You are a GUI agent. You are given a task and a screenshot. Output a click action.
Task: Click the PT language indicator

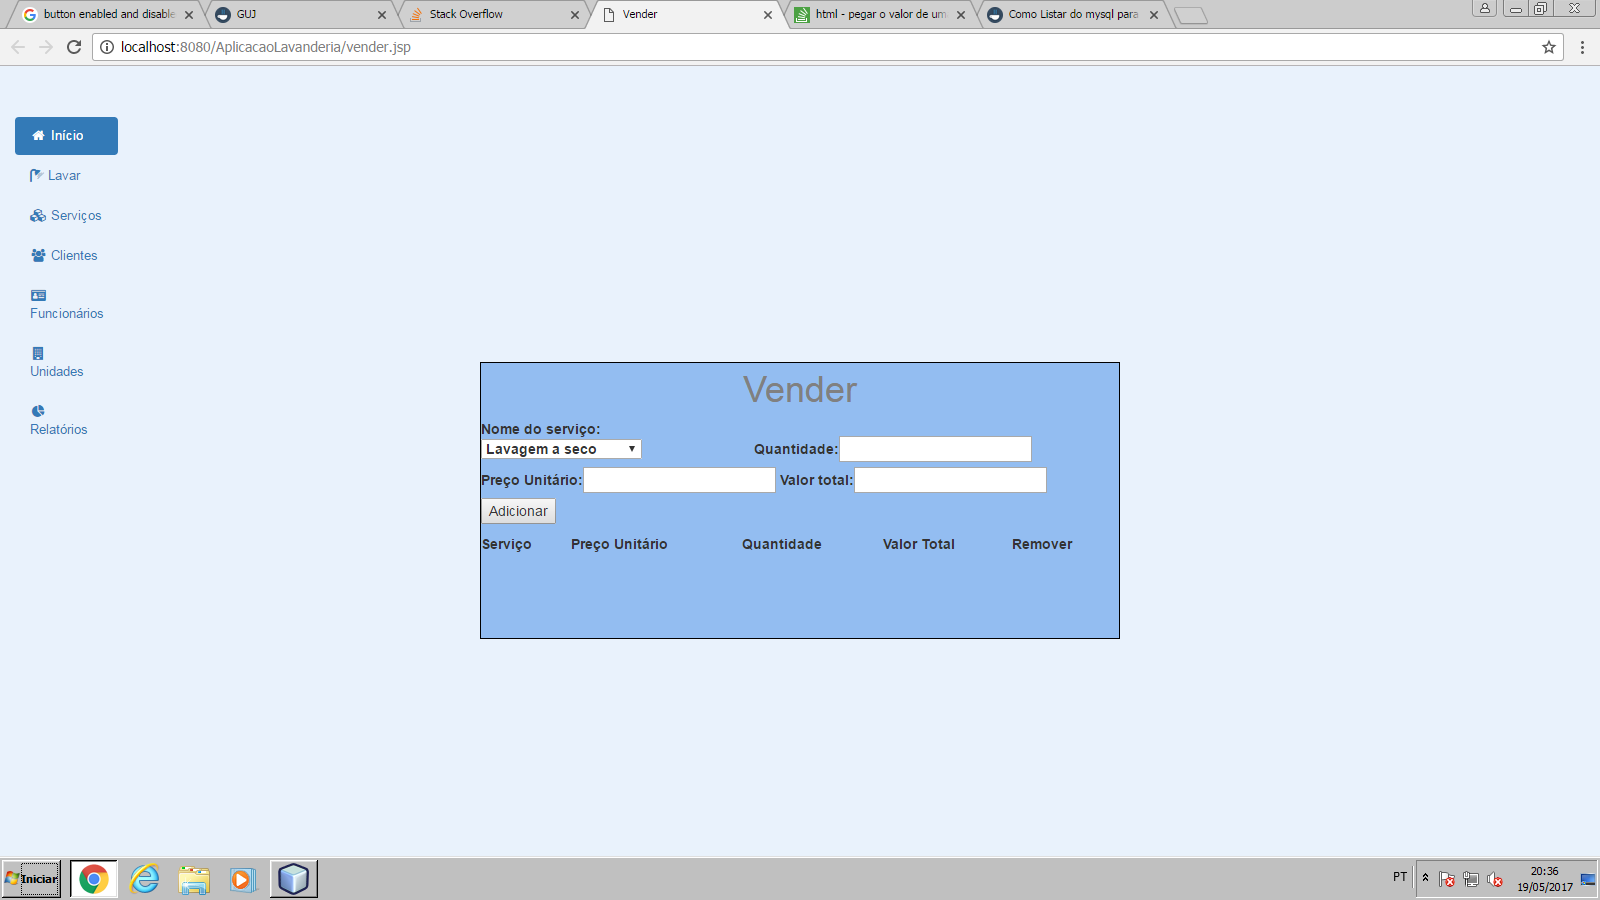coord(1400,877)
